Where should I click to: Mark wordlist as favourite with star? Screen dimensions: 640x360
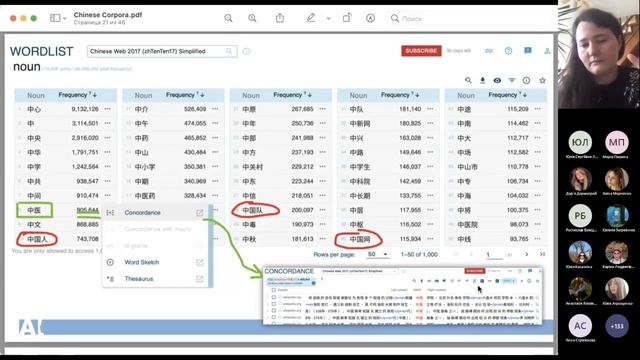click(x=542, y=80)
